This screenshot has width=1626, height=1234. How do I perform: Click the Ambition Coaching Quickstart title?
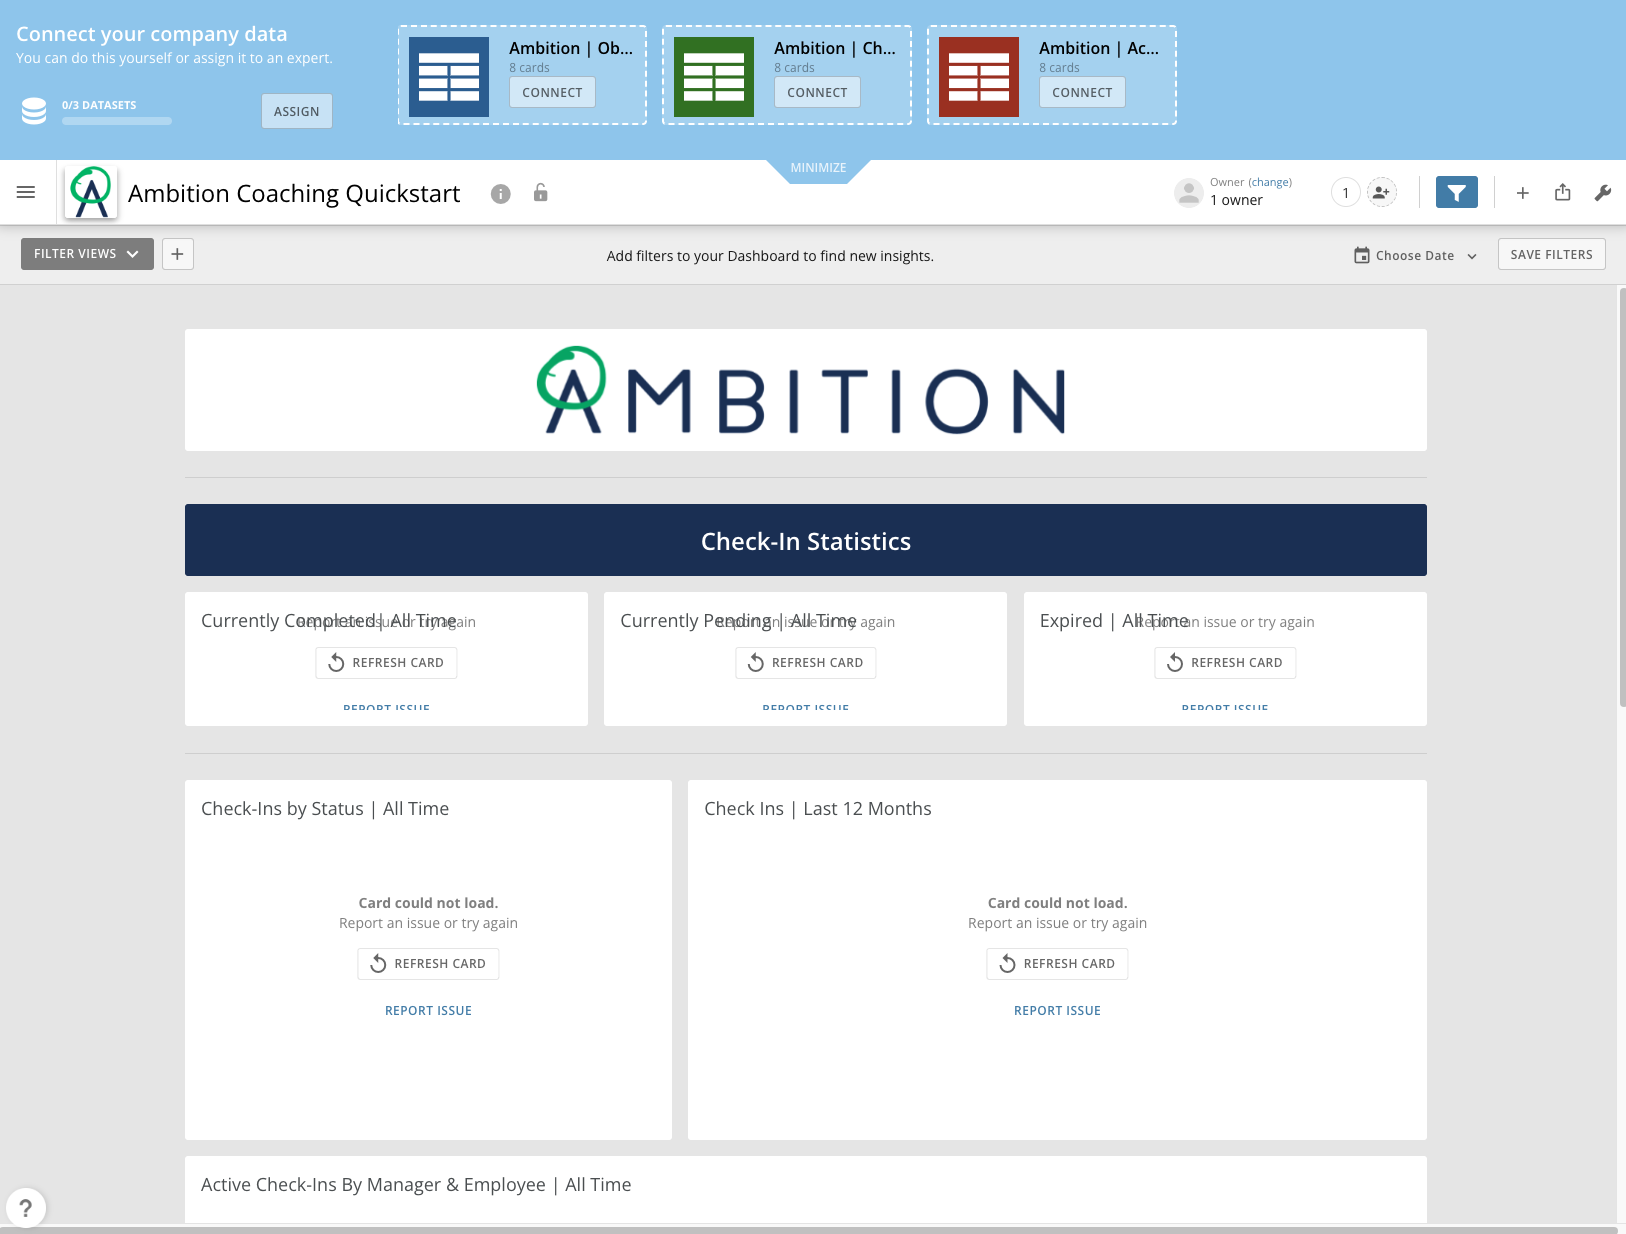point(294,193)
